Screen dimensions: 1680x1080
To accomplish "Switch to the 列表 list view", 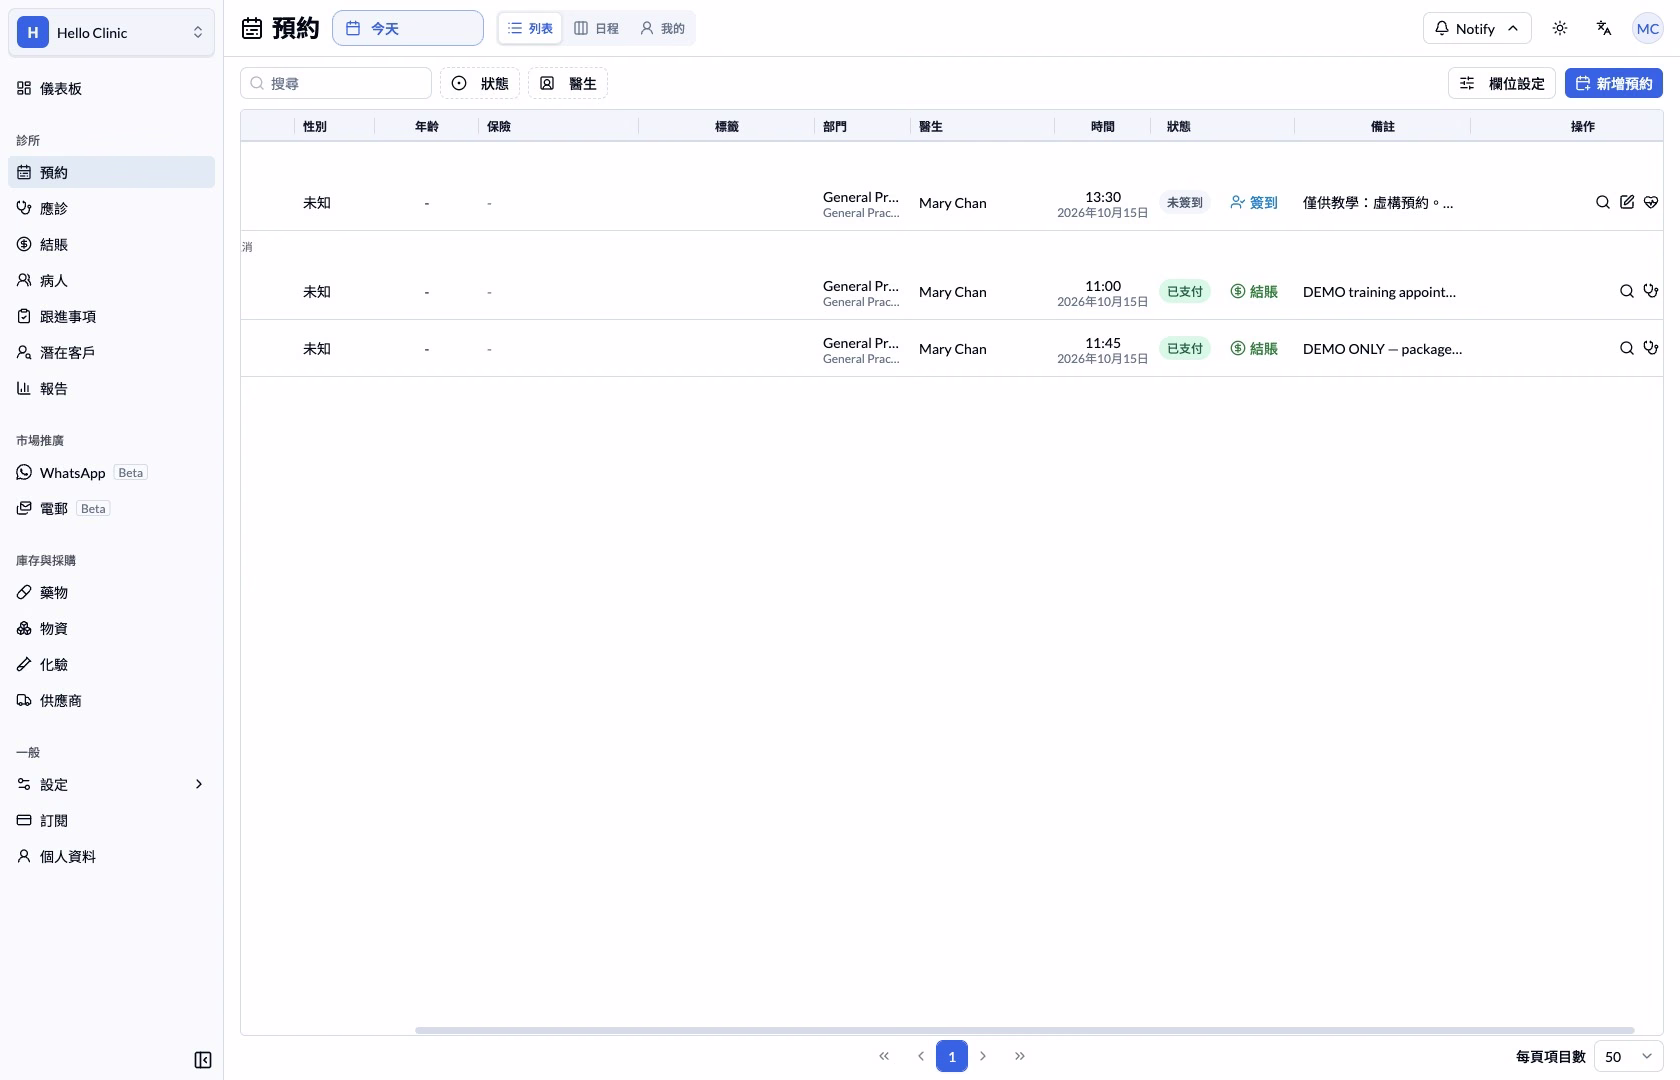I will [530, 28].
